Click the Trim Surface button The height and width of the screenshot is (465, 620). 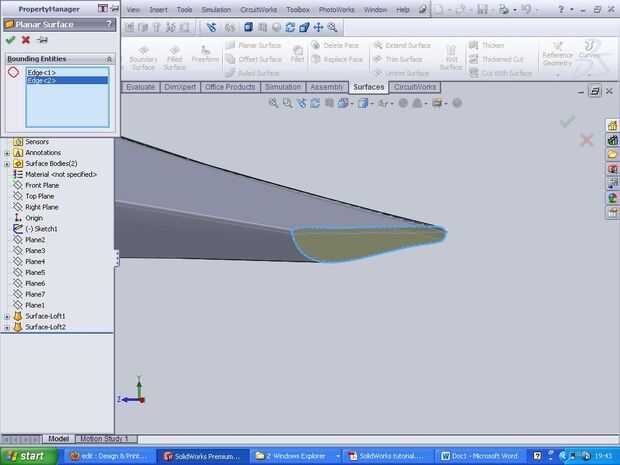(x=398, y=59)
